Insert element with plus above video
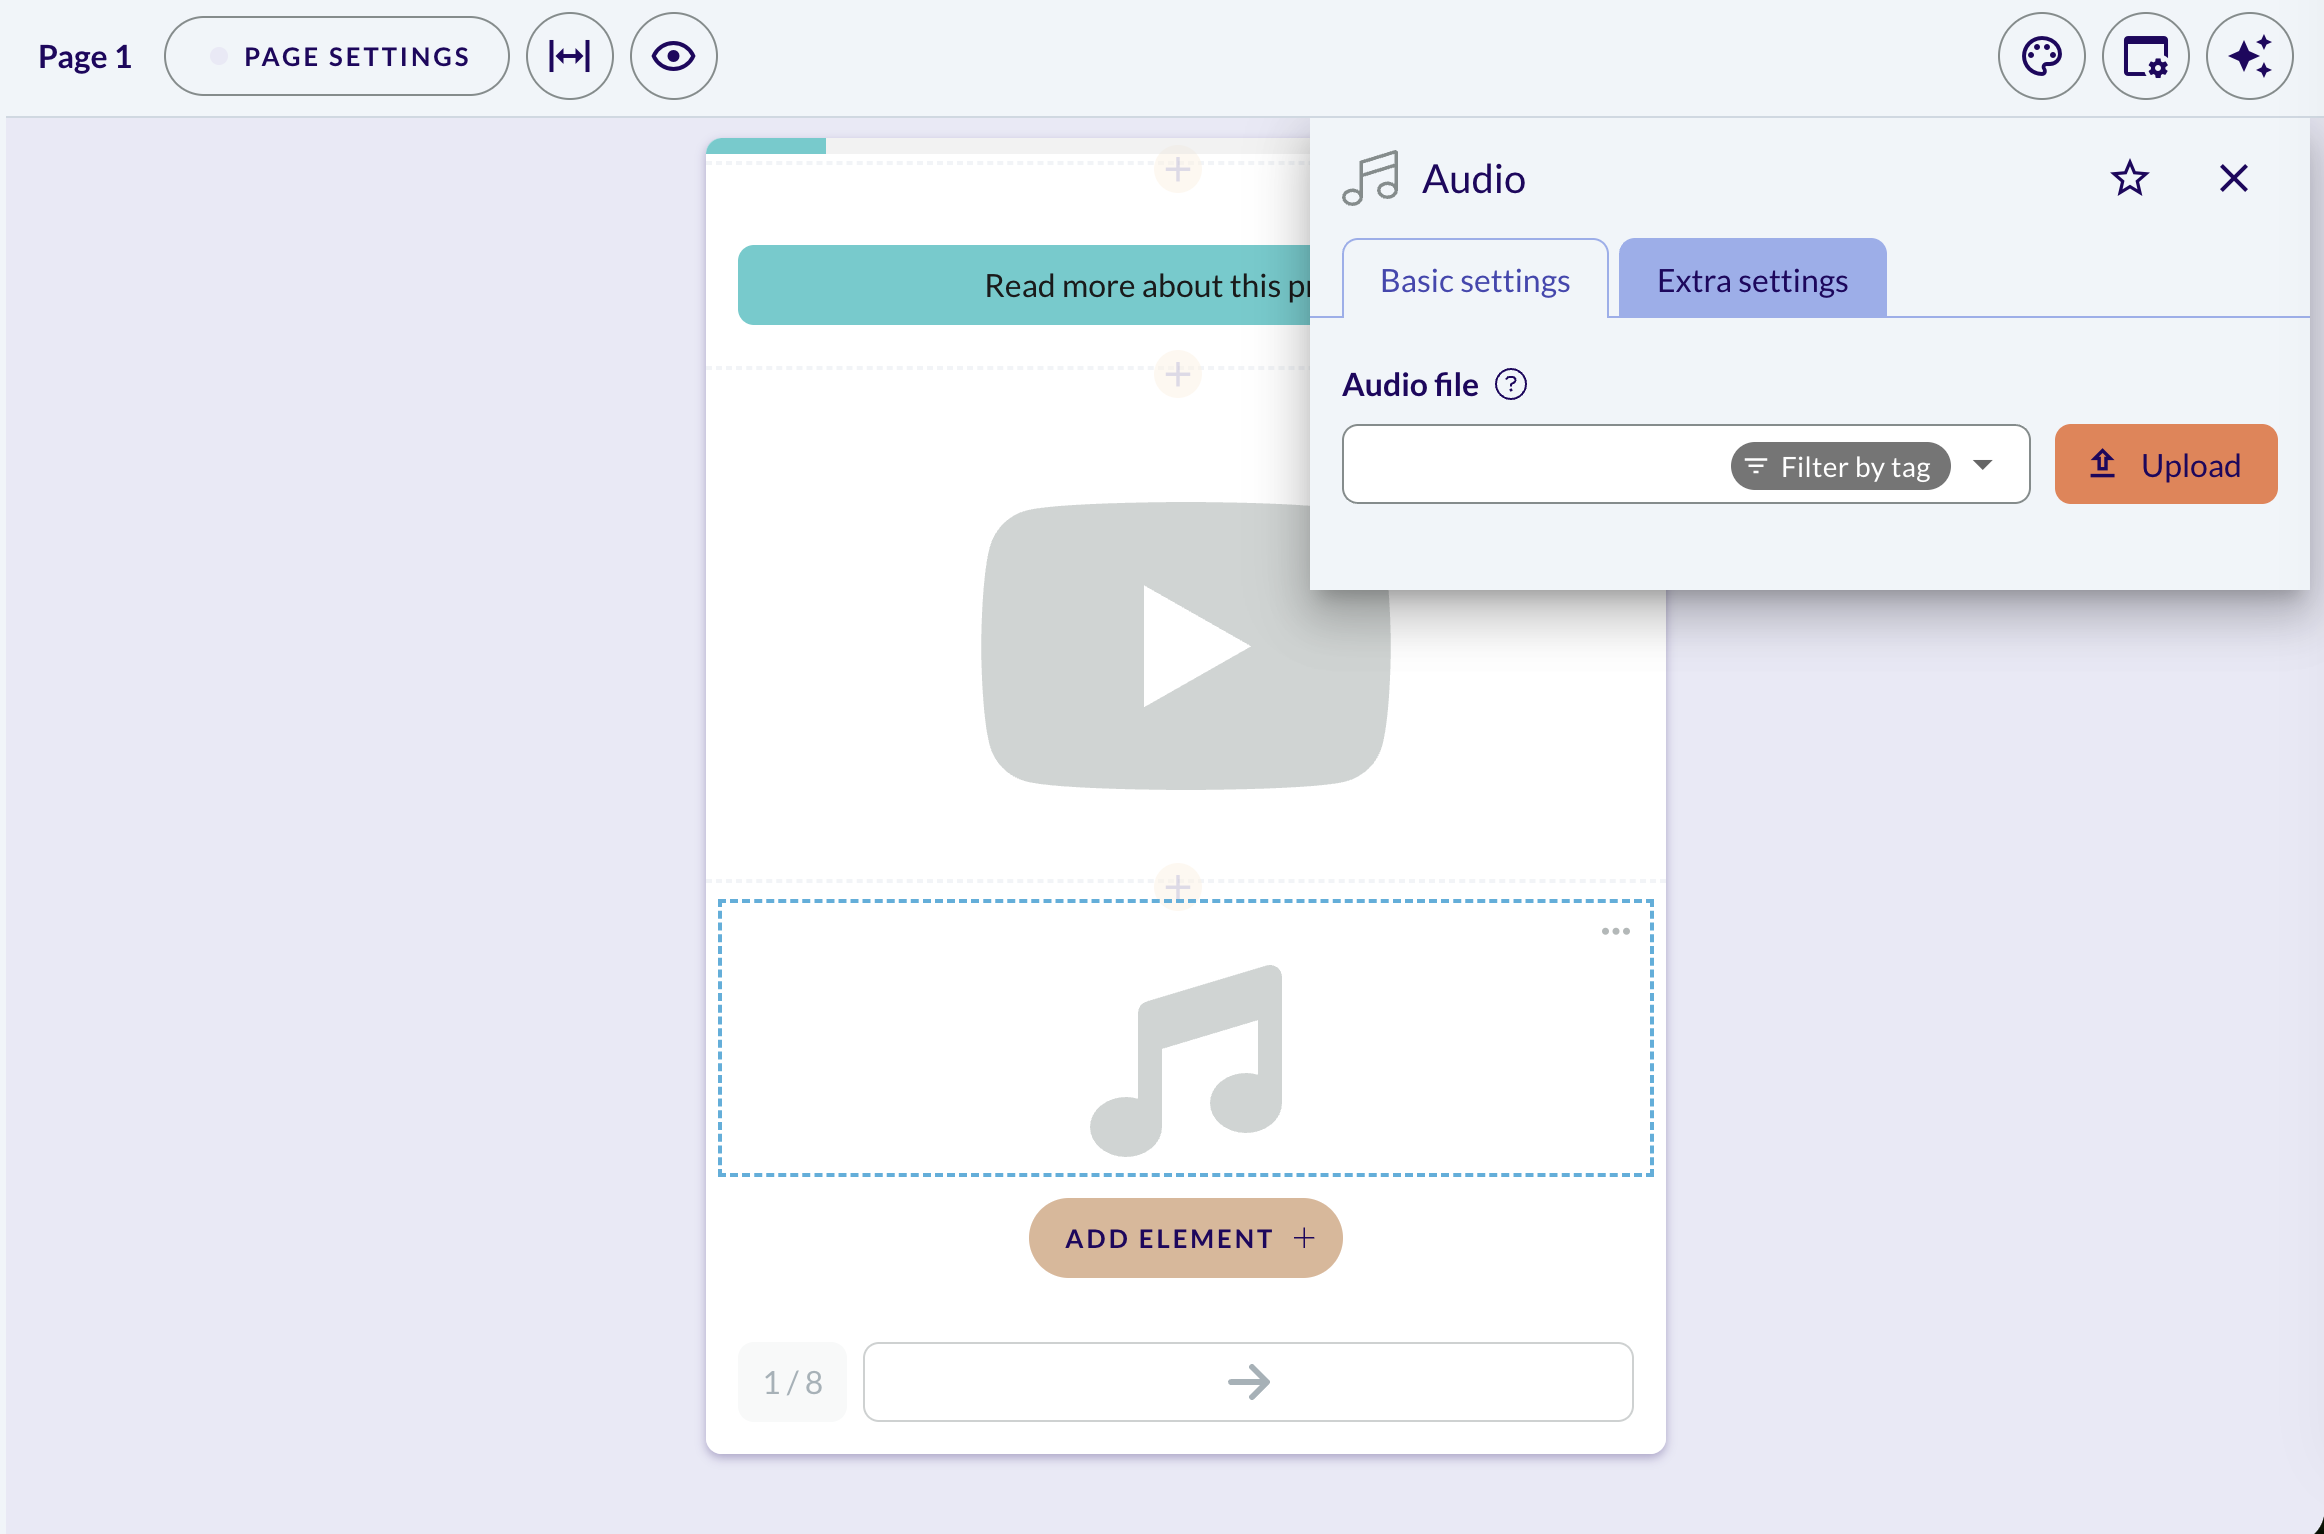Viewport: 2324px width, 1534px height. (x=1178, y=374)
